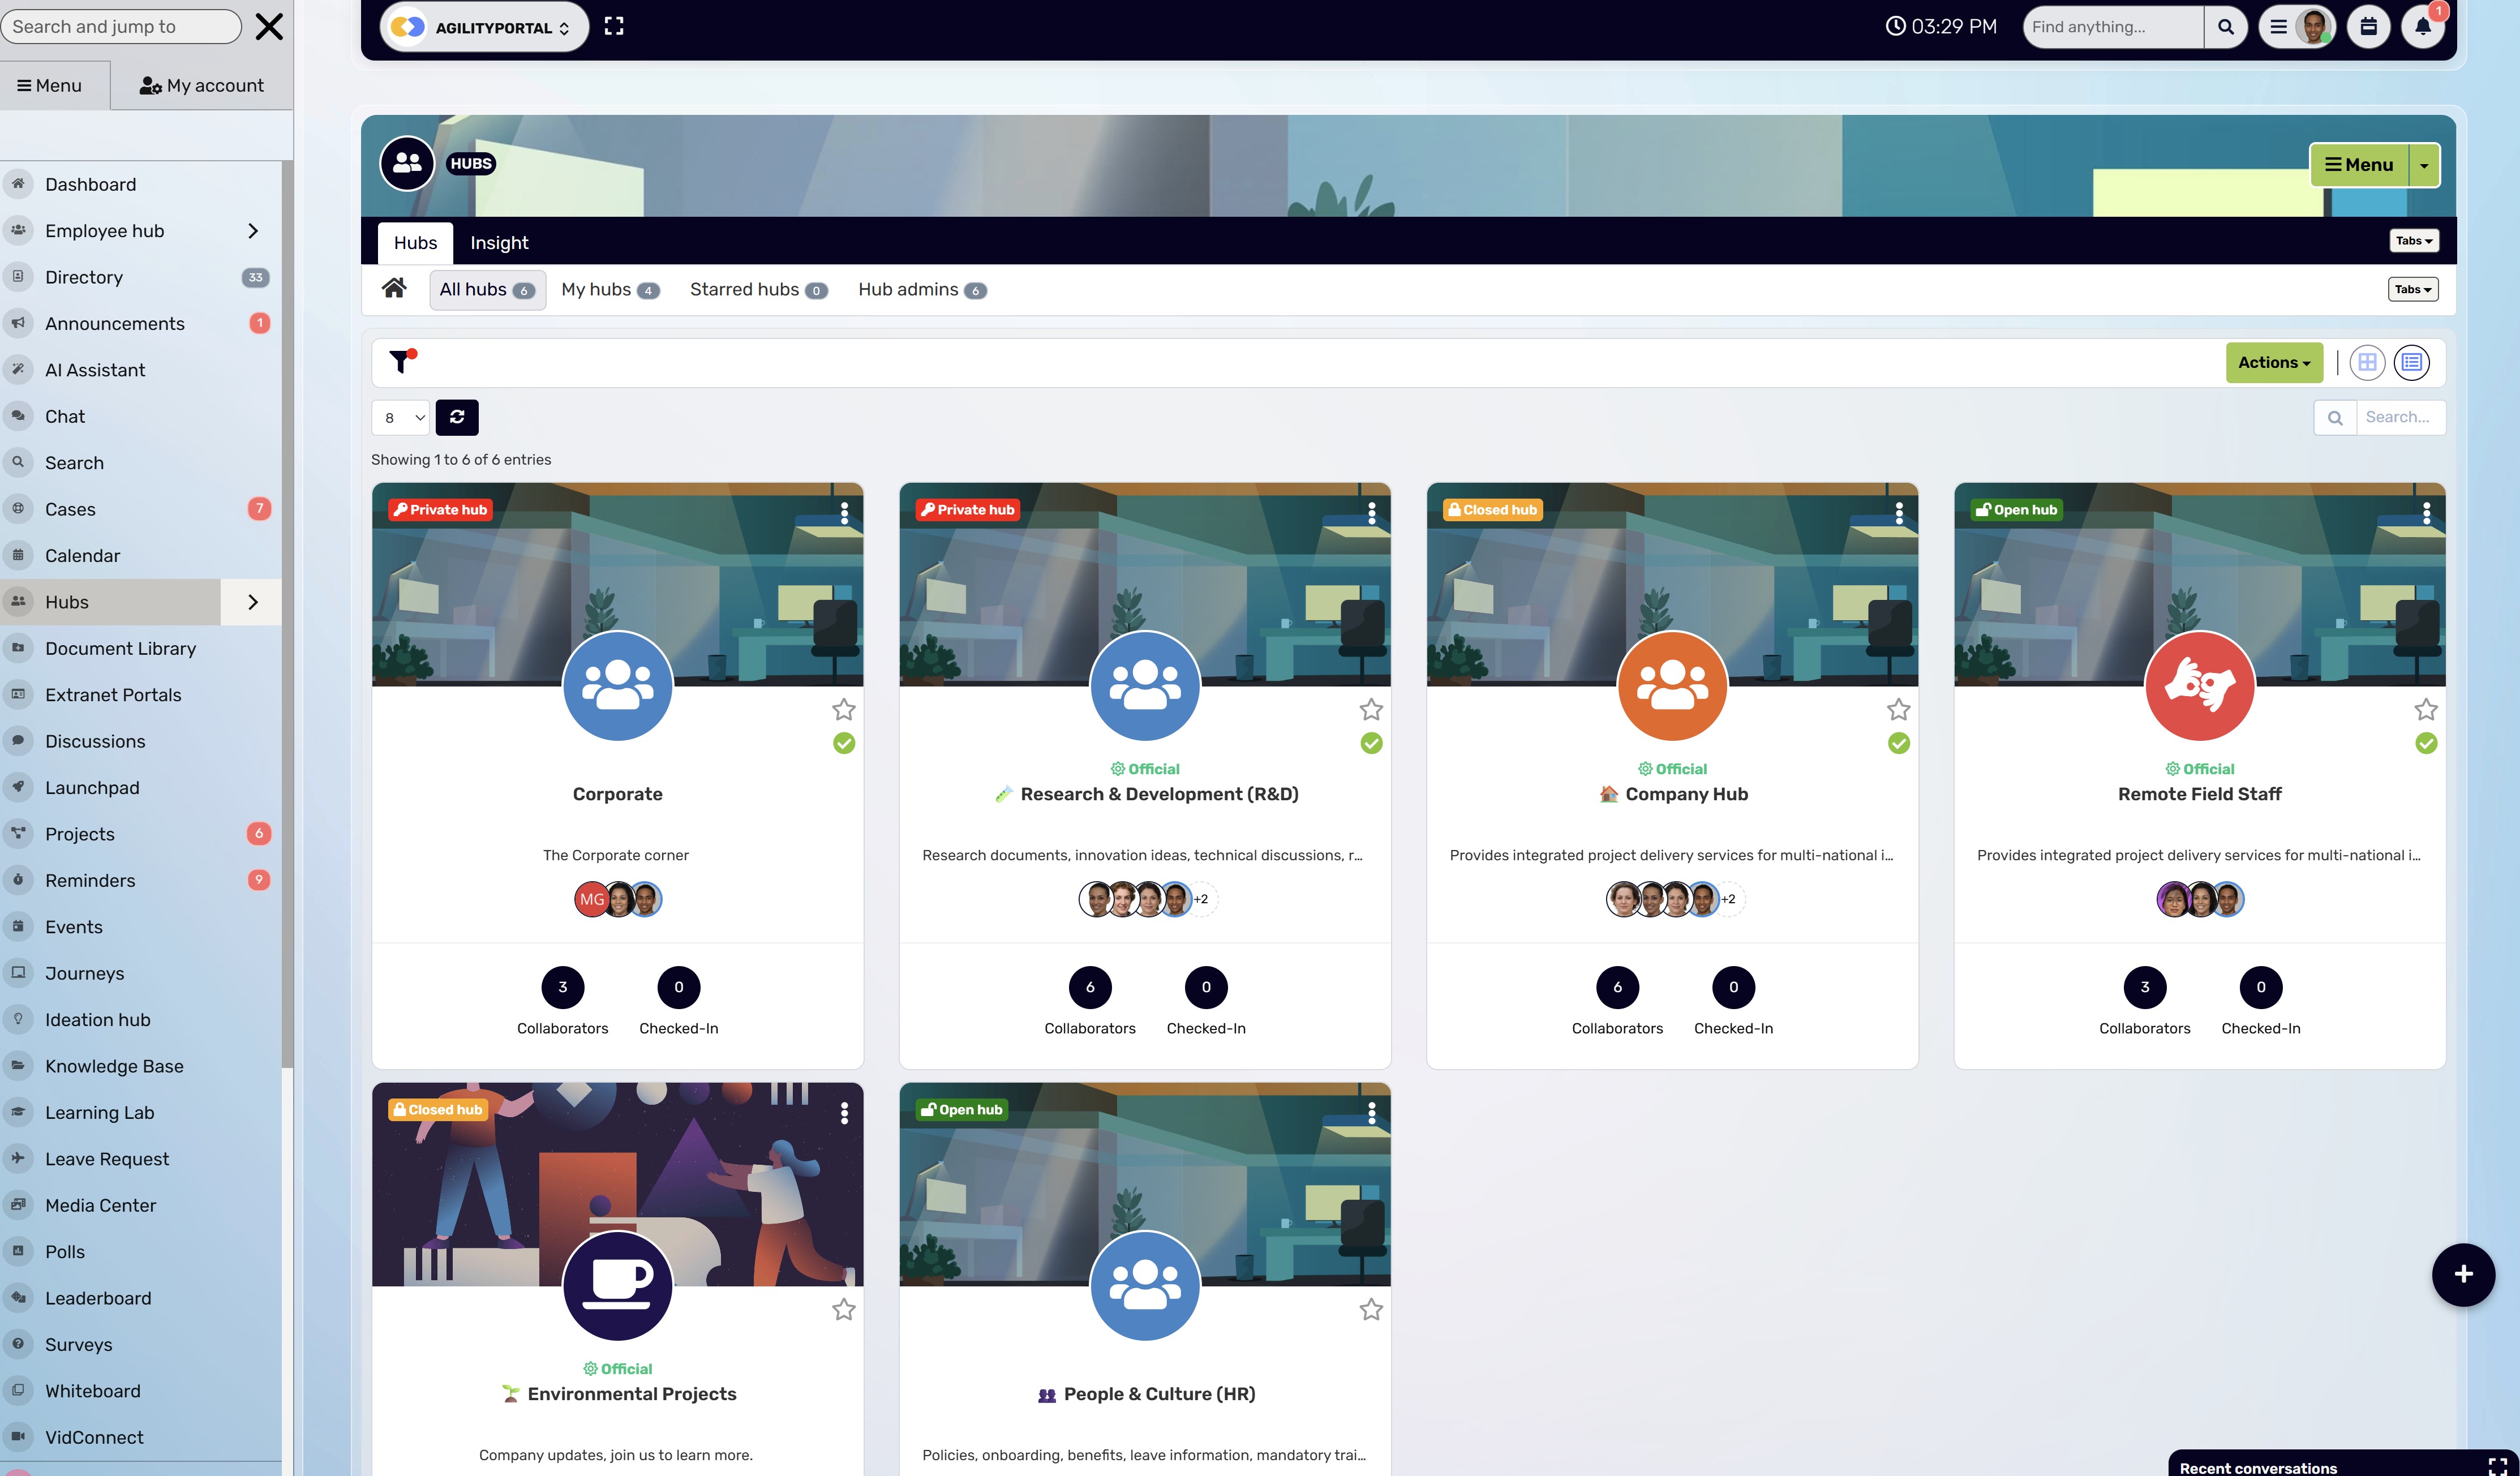Expand the green Menu dropdown arrow

click(2424, 165)
